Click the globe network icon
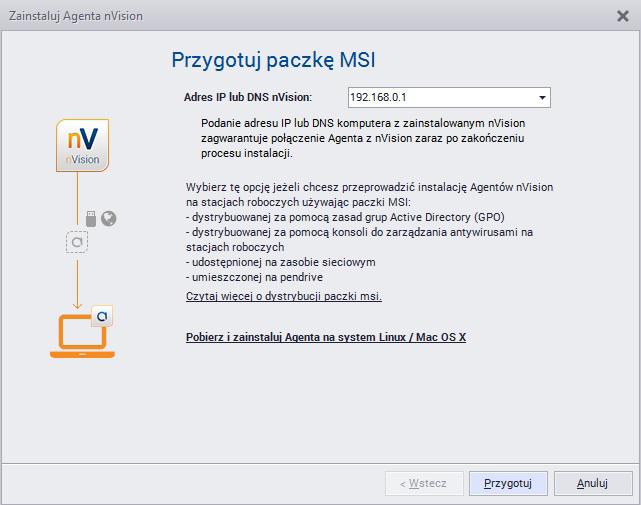This screenshot has width=641, height=505. pos(109,218)
